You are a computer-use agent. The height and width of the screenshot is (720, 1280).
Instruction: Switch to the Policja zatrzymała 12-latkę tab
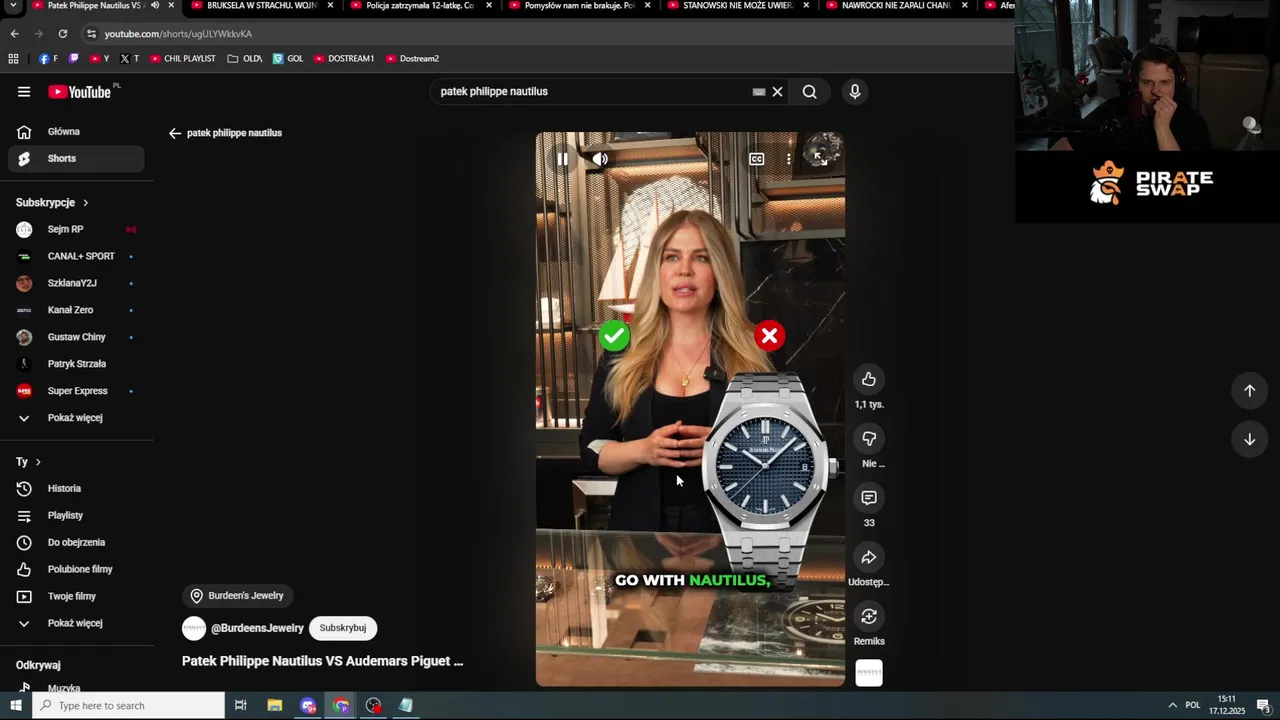click(420, 6)
